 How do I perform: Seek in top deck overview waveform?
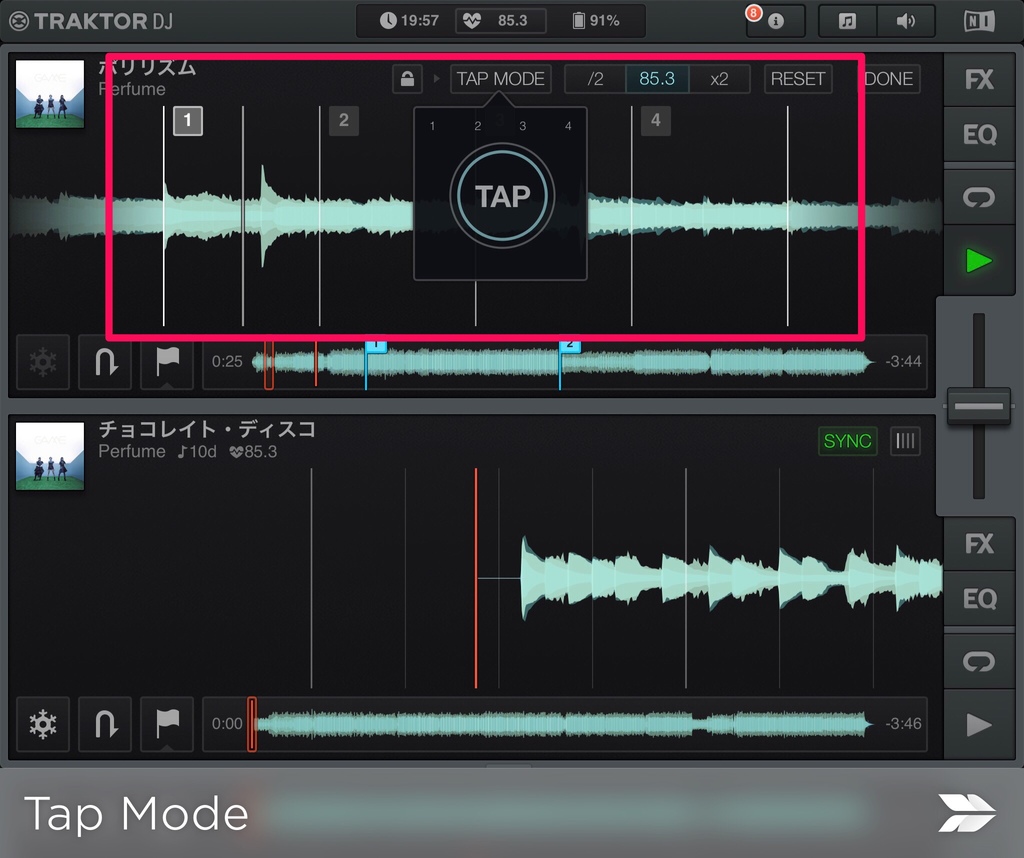(x=564, y=362)
